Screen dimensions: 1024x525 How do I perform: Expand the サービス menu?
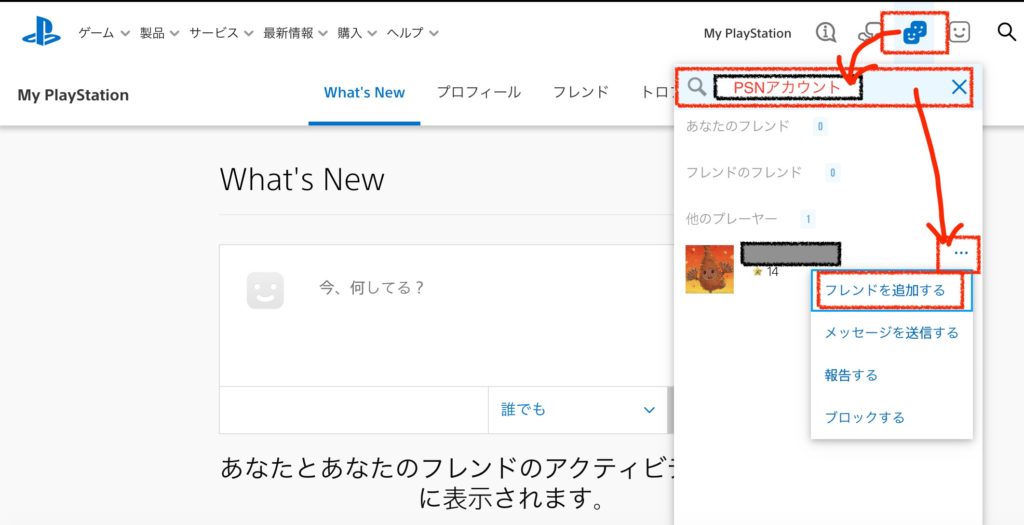click(221, 33)
